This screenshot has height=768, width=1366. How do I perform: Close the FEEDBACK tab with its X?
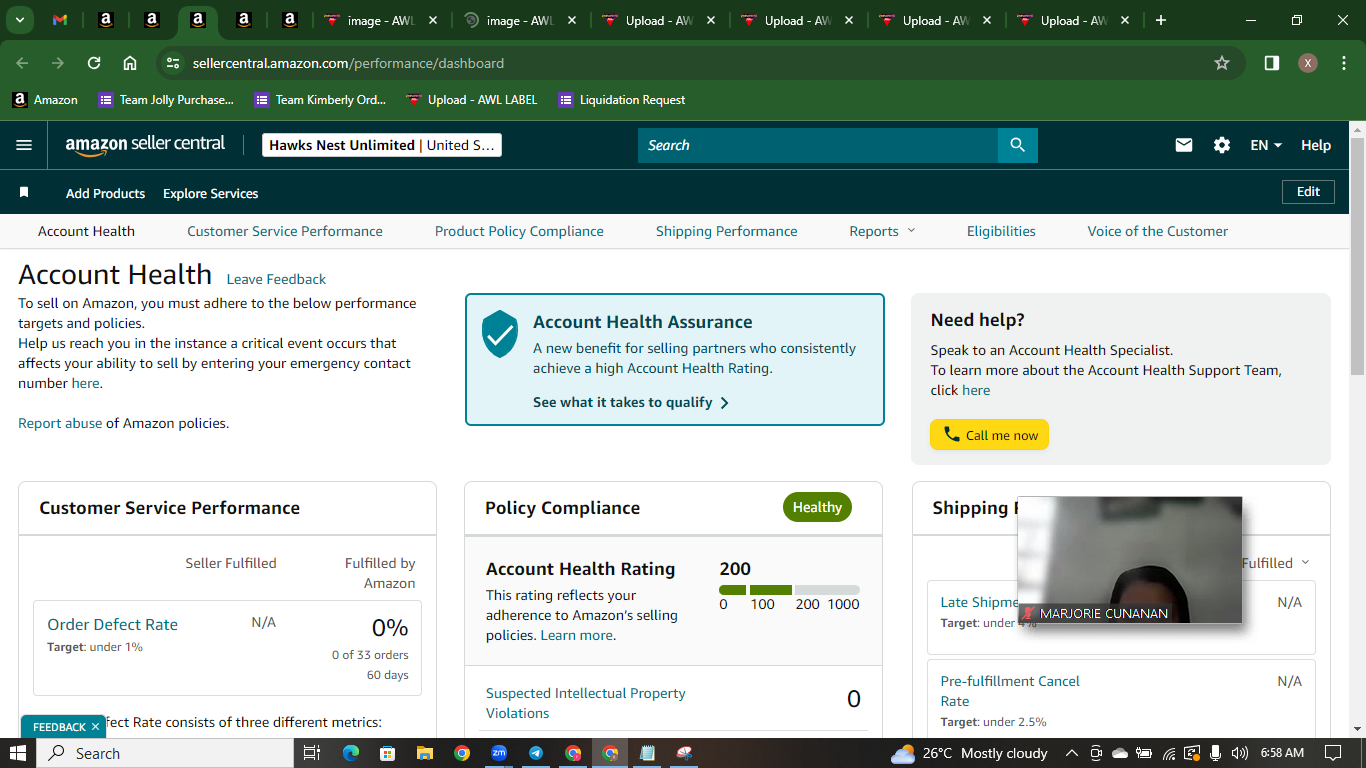95,727
